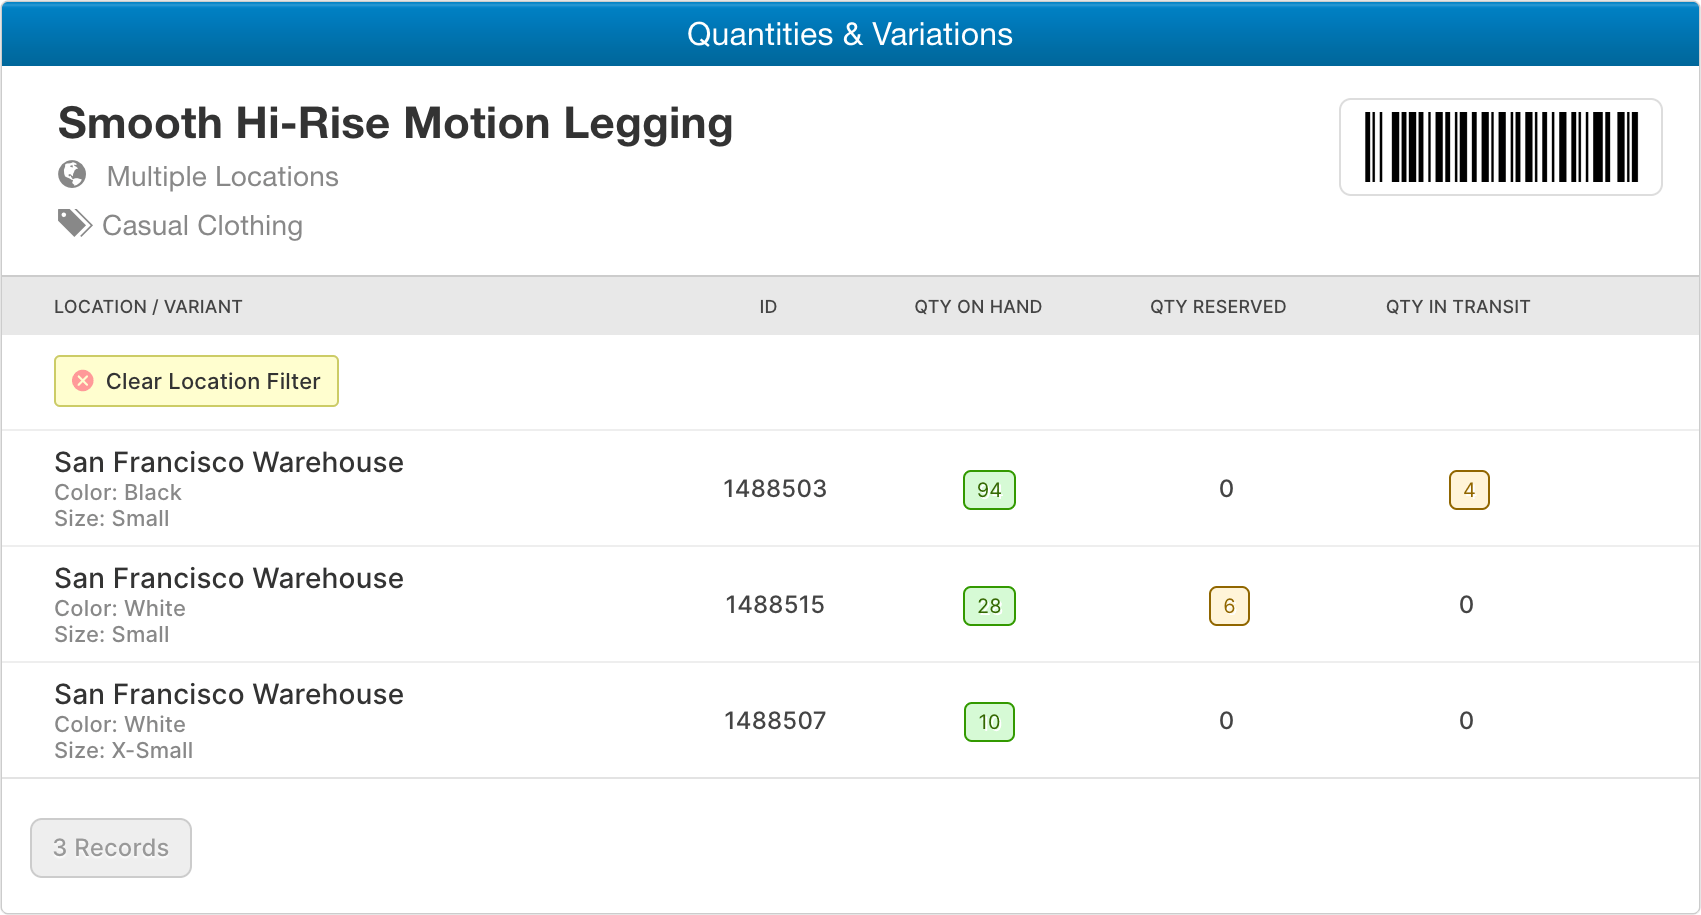The height and width of the screenshot is (915, 1701).
Task: Click reserved quantity 0 for ID 1488503
Action: (1226, 489)
